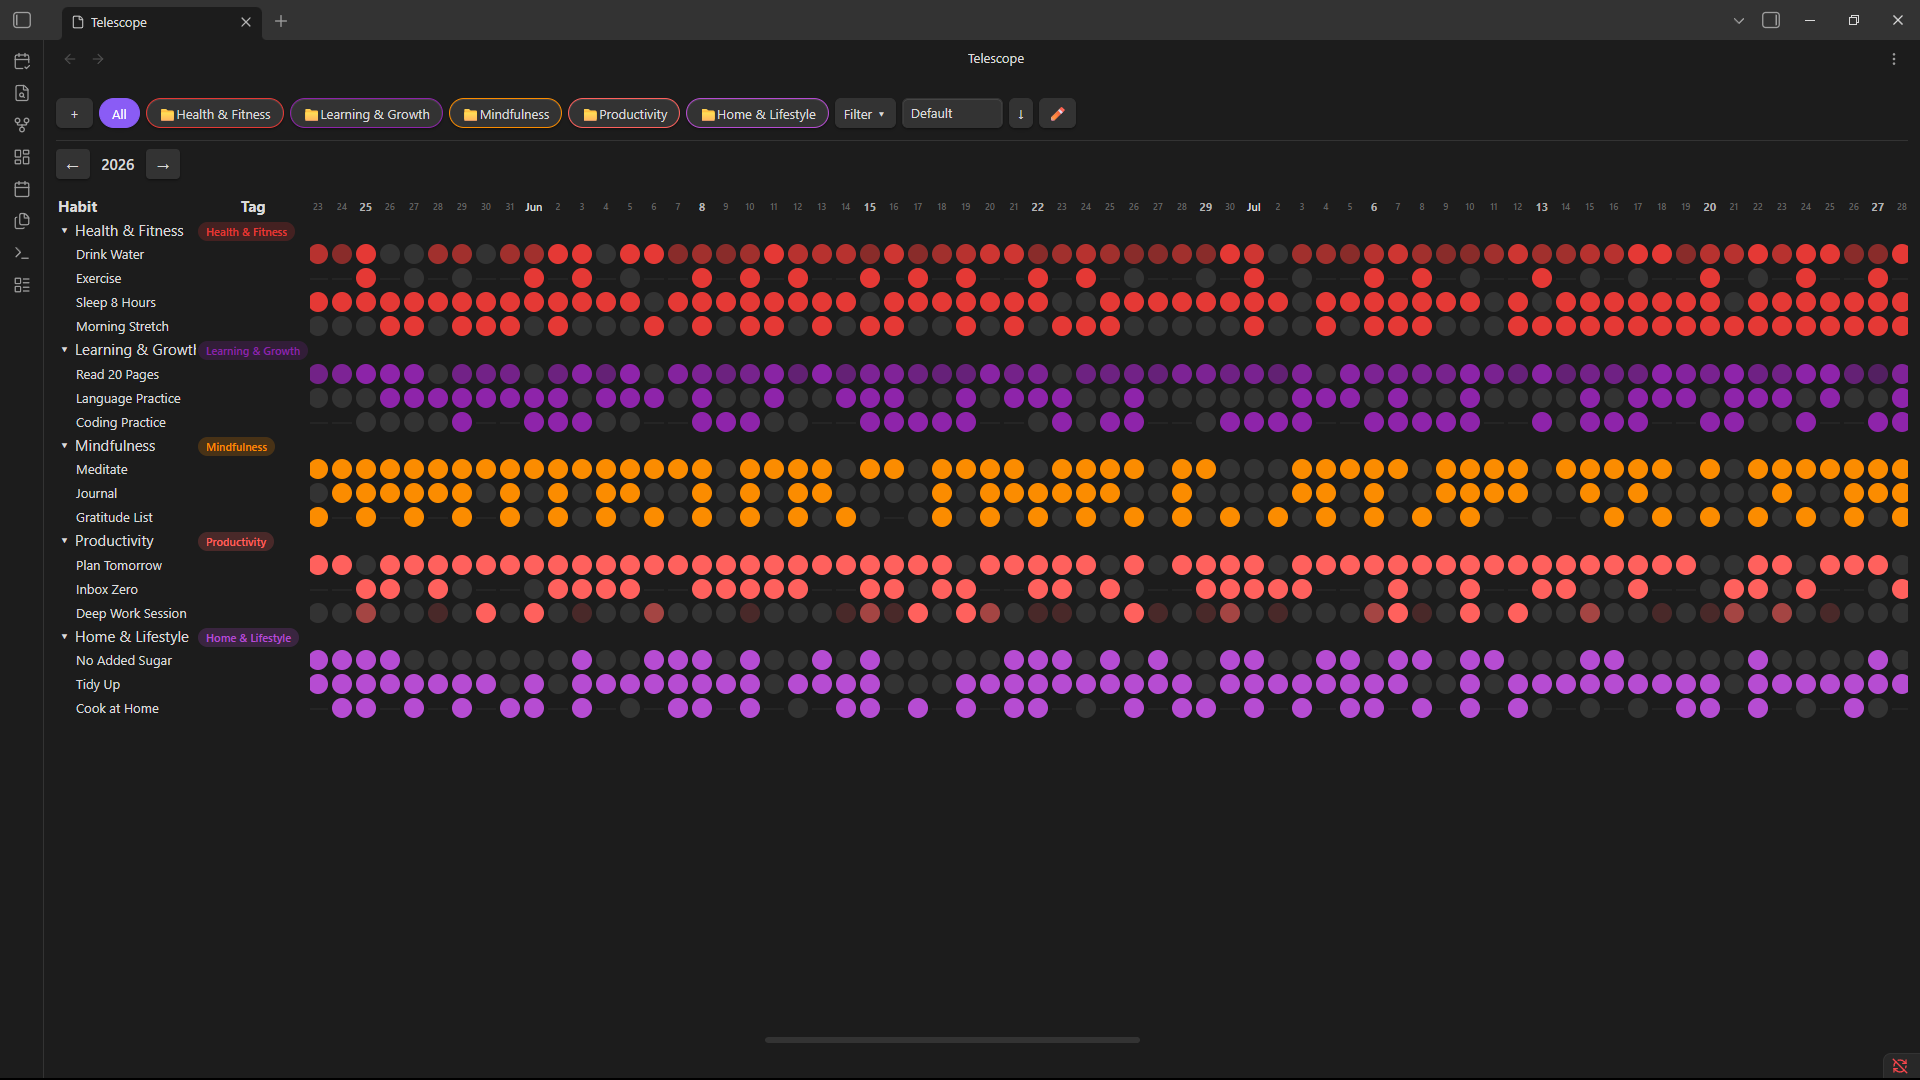
Task: Open the graph view ribbon icon
Action: click(x=22, y=125)
